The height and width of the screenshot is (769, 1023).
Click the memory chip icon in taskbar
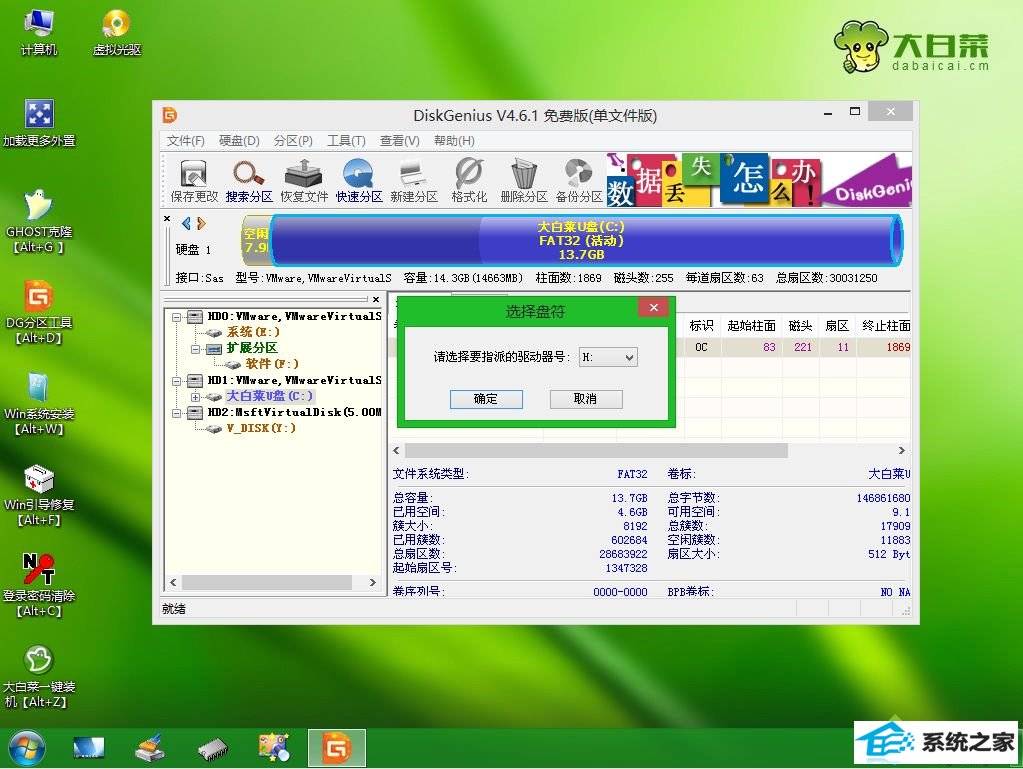[213, 749]
